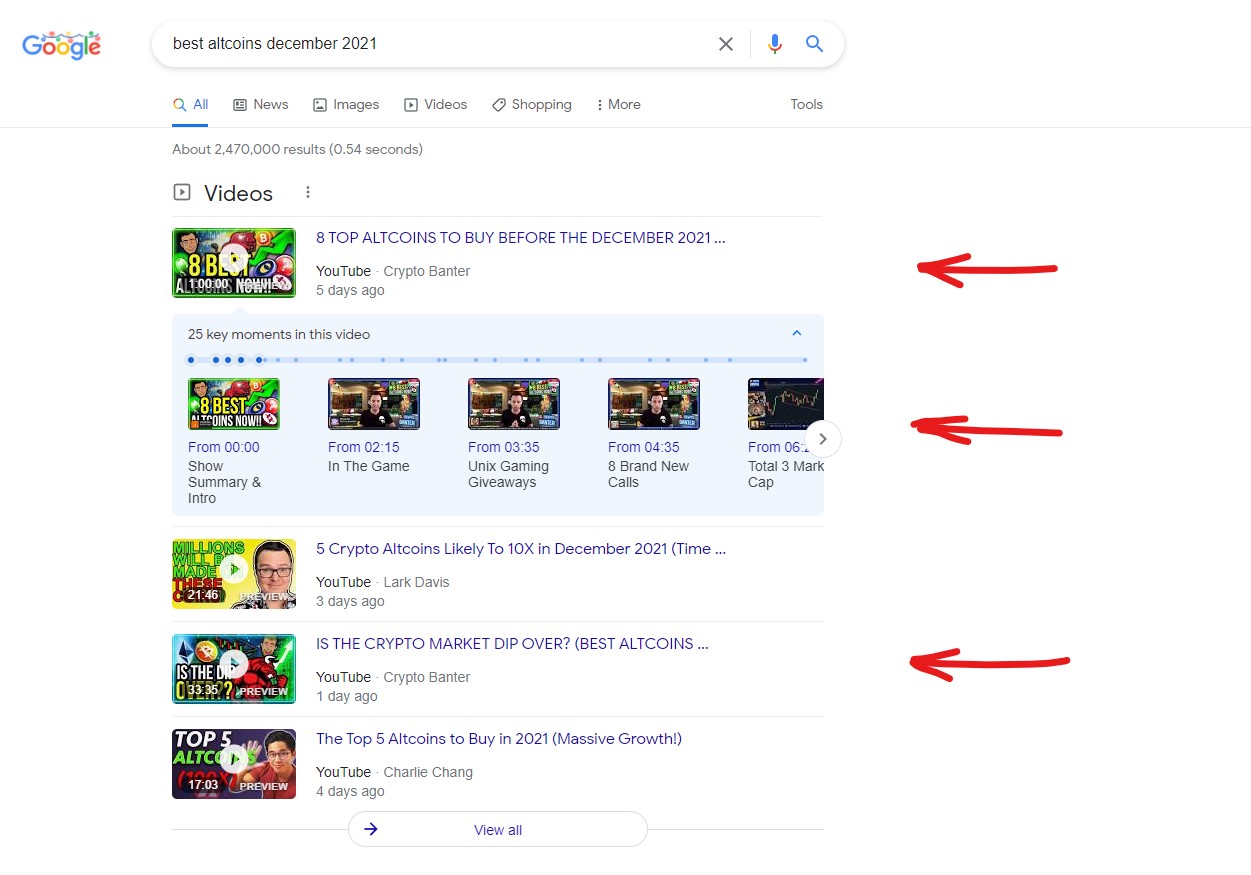Click the Total 3 Market Cap moment thumbnail
Screen dimensions: 1251x875
point(786,404)
